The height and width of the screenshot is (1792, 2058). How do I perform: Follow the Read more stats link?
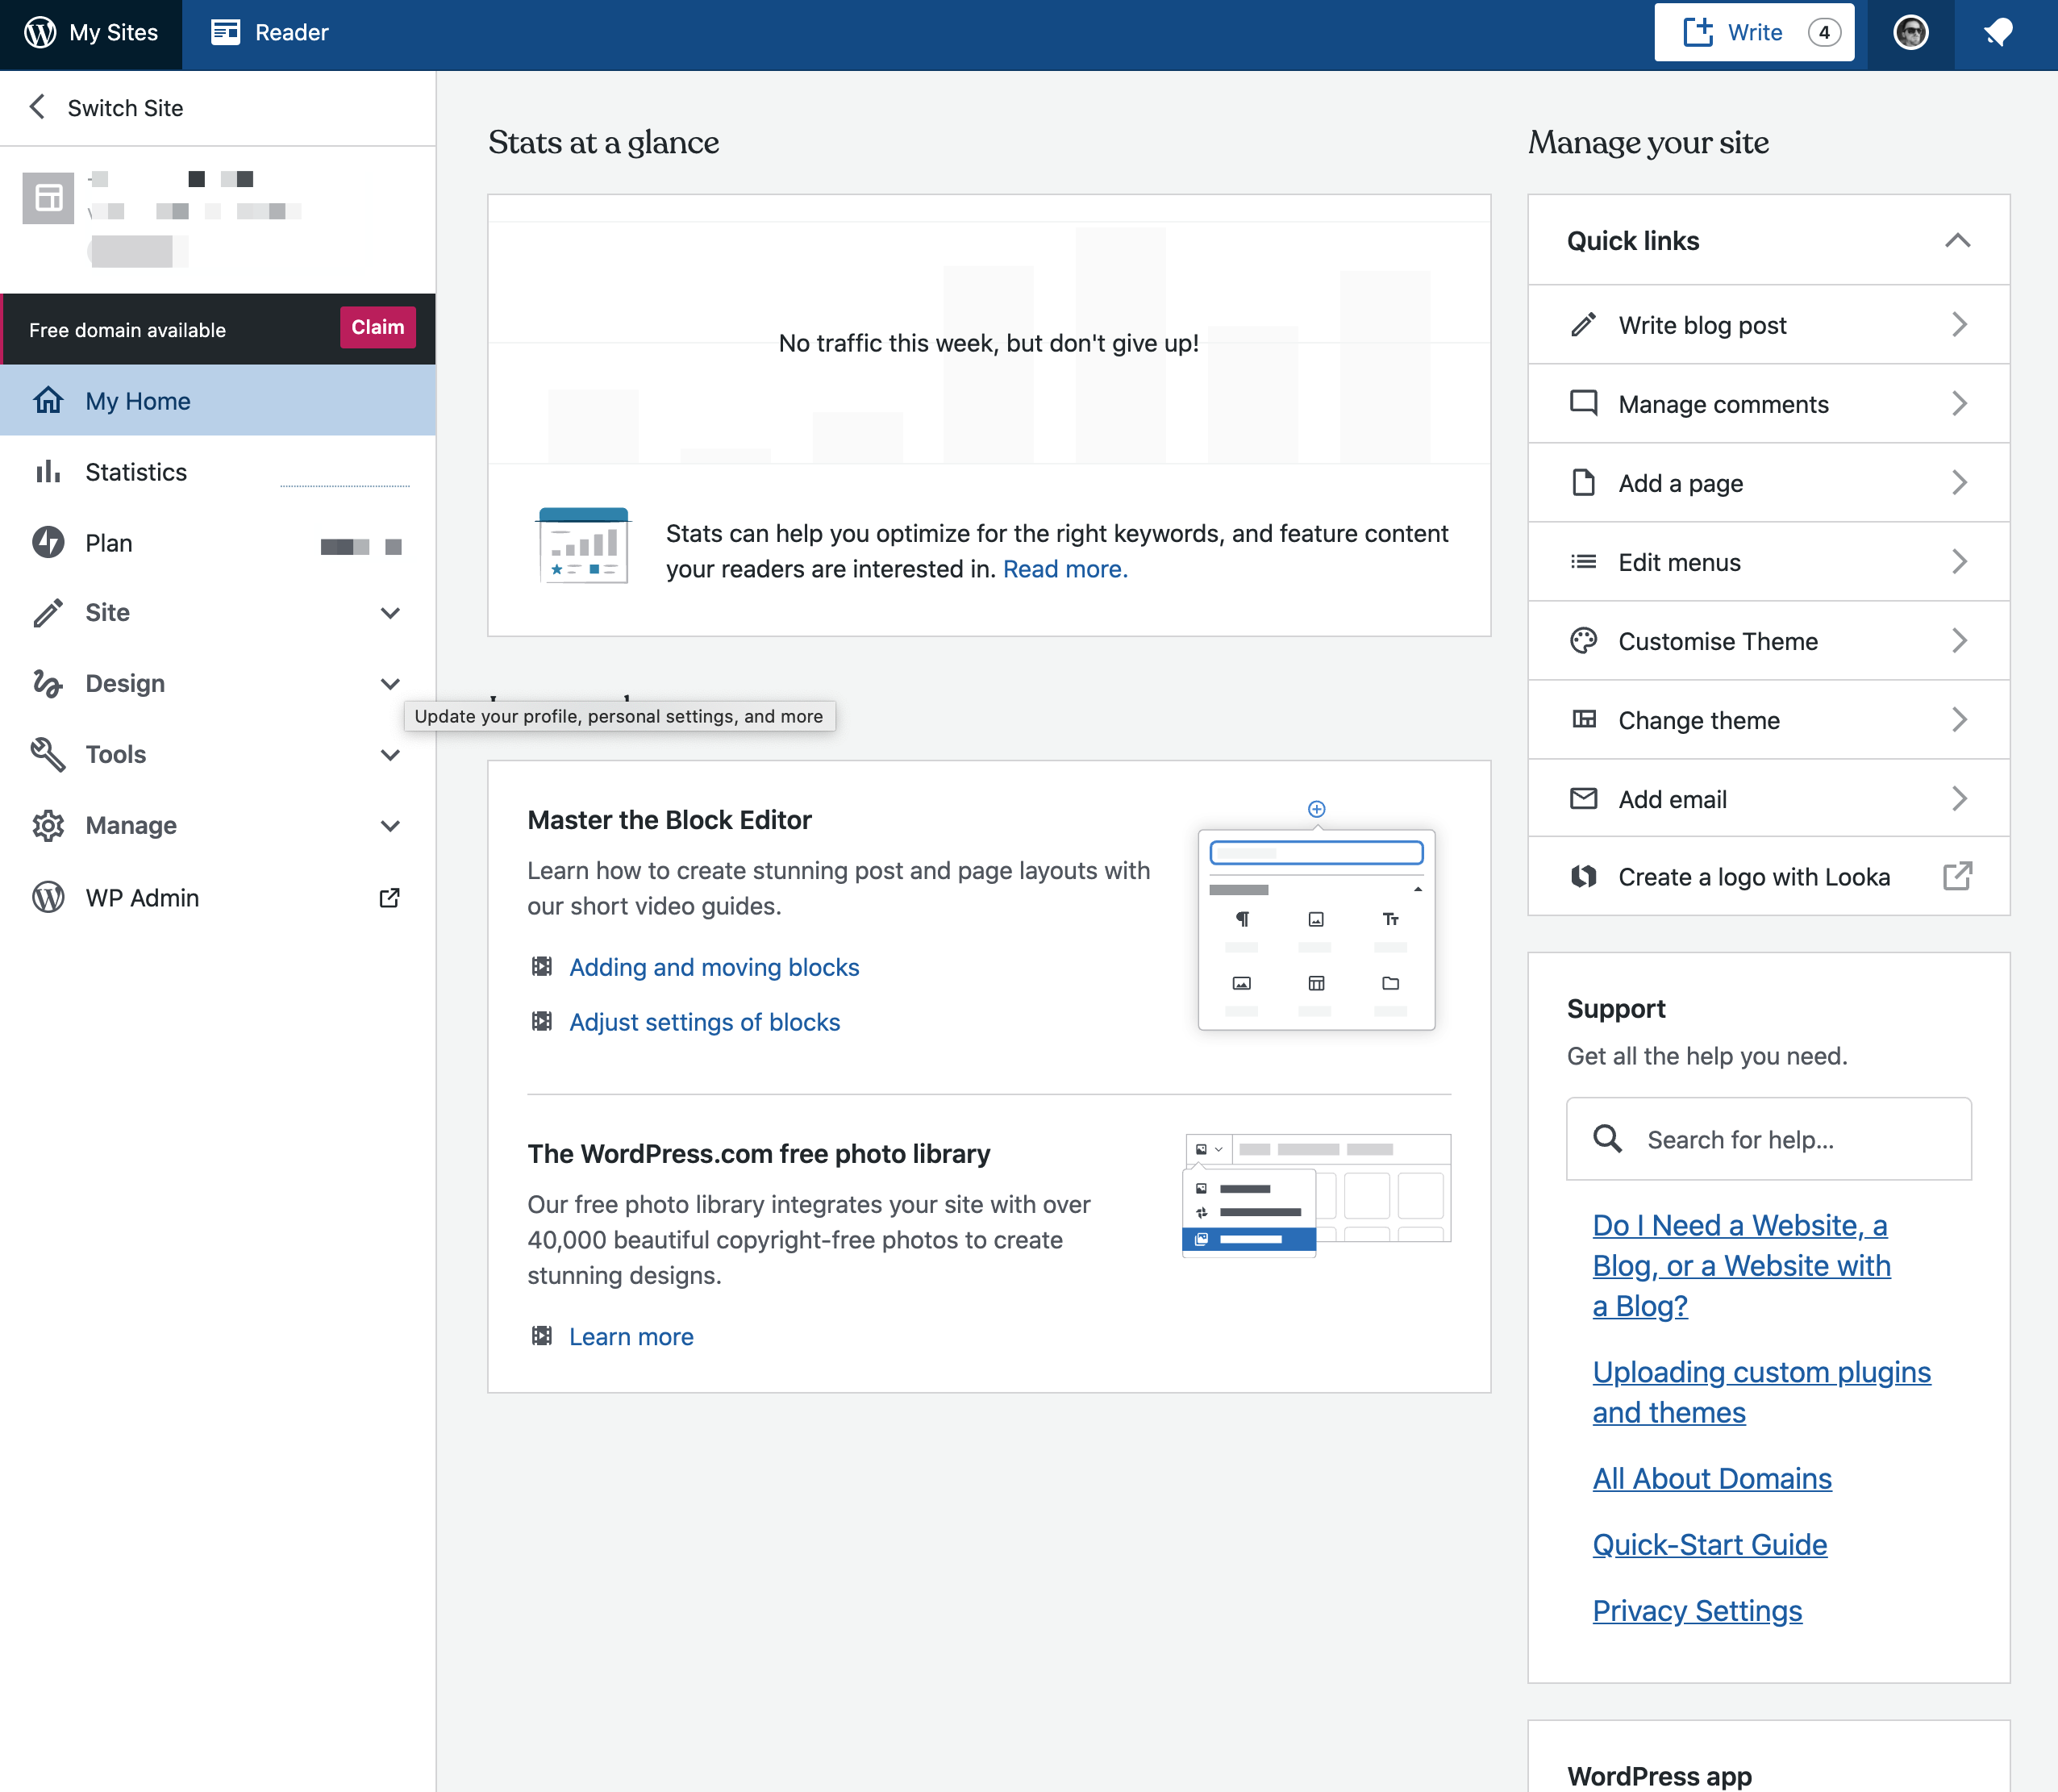pos(1065,568)
